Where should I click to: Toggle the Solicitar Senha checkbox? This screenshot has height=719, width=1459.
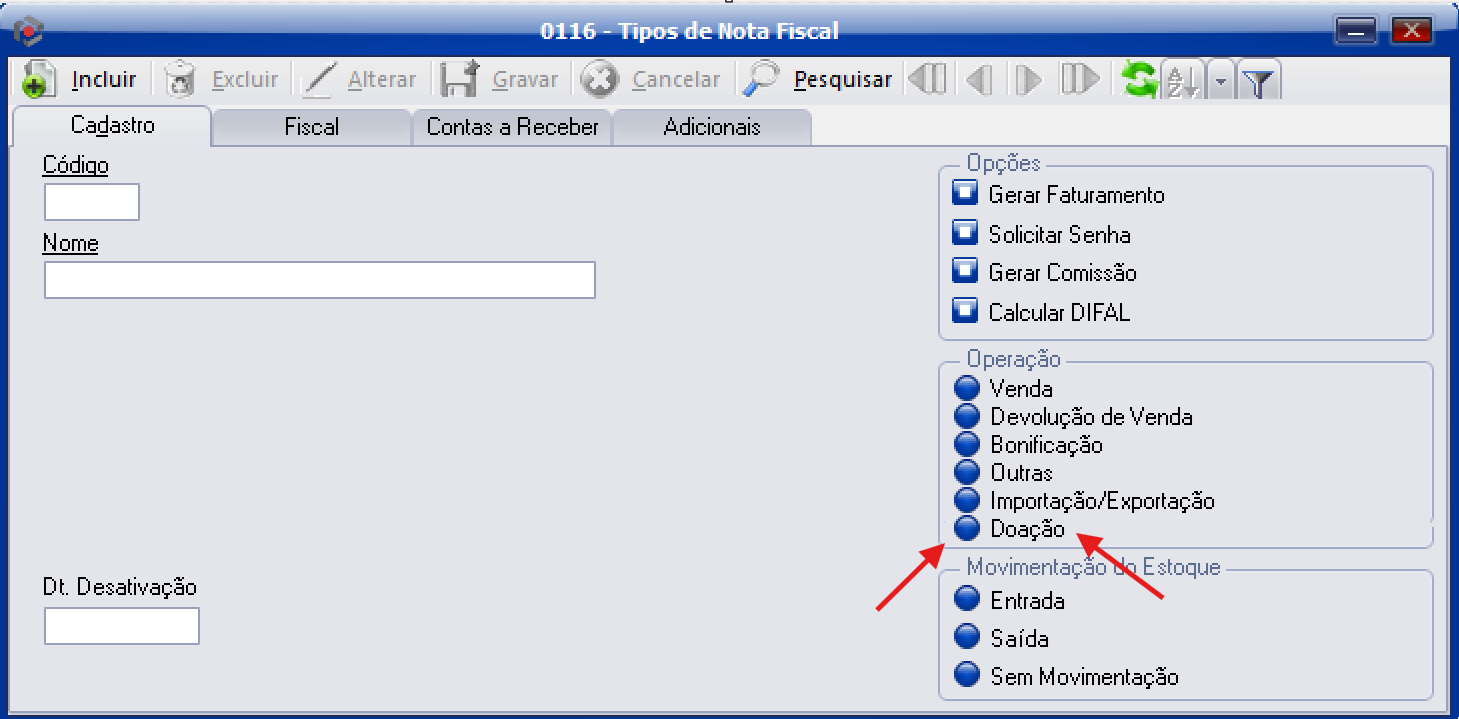(965, 234)
